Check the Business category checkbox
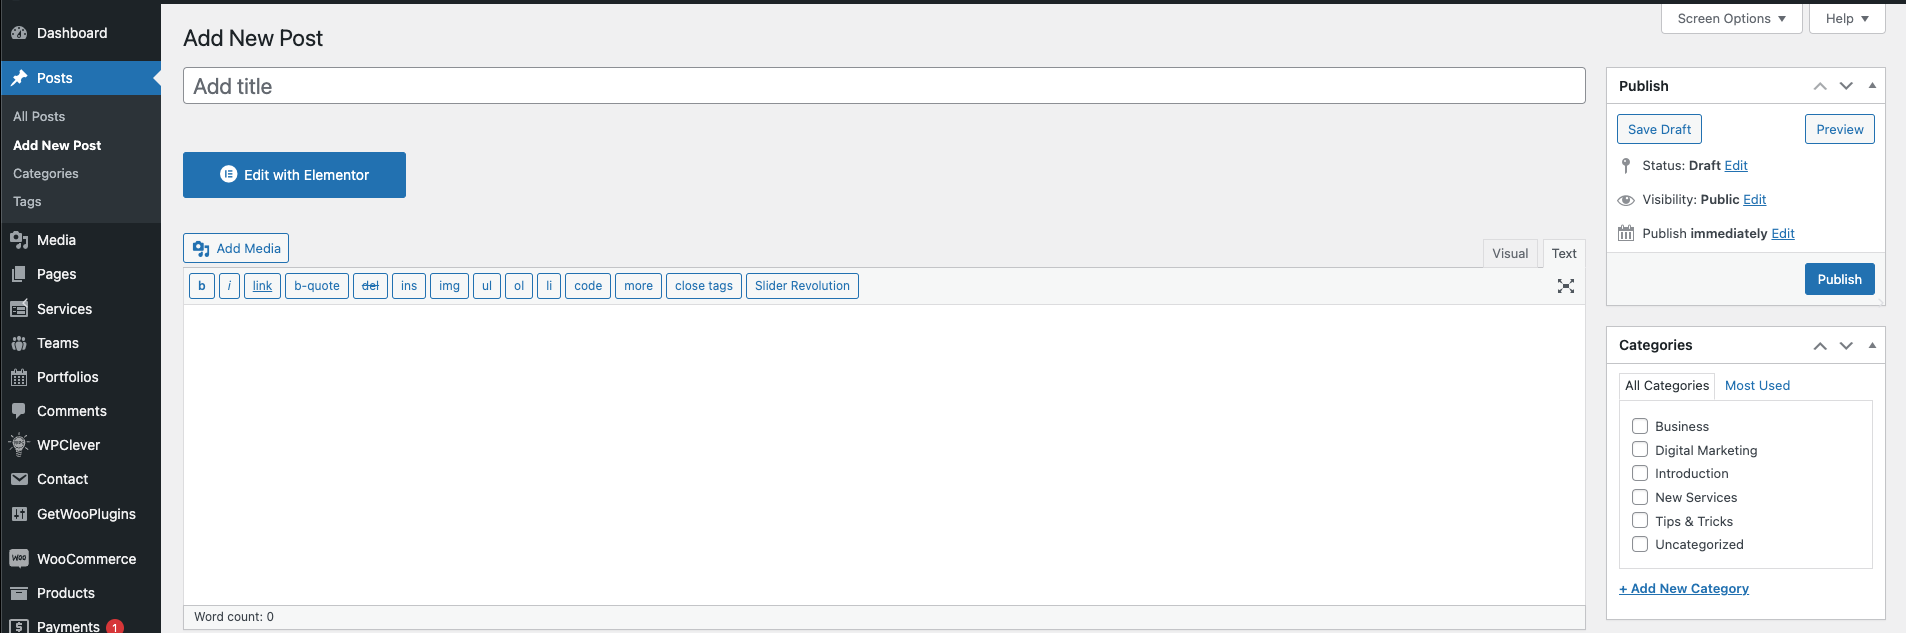The image size is (1906, 633). pyautogui.click(x=1640, y=426)
